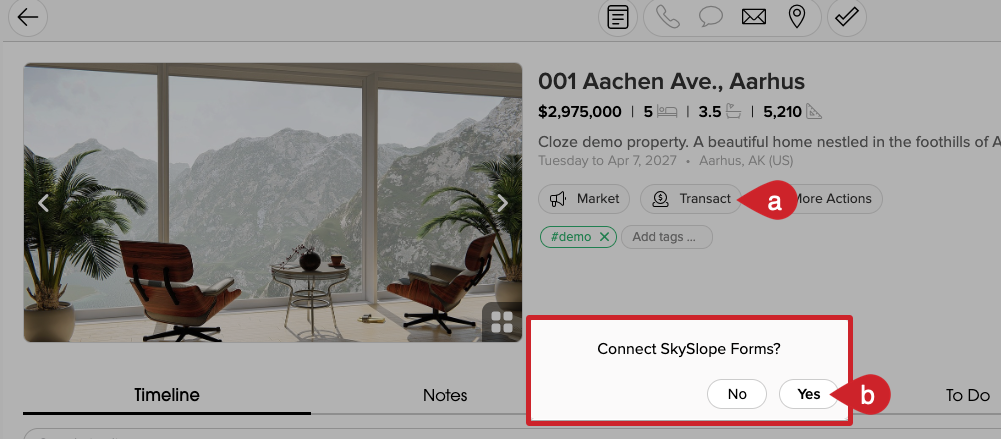Compose email with envelope icon
This screenshot has height=439, width=1001.
(754, 17)
